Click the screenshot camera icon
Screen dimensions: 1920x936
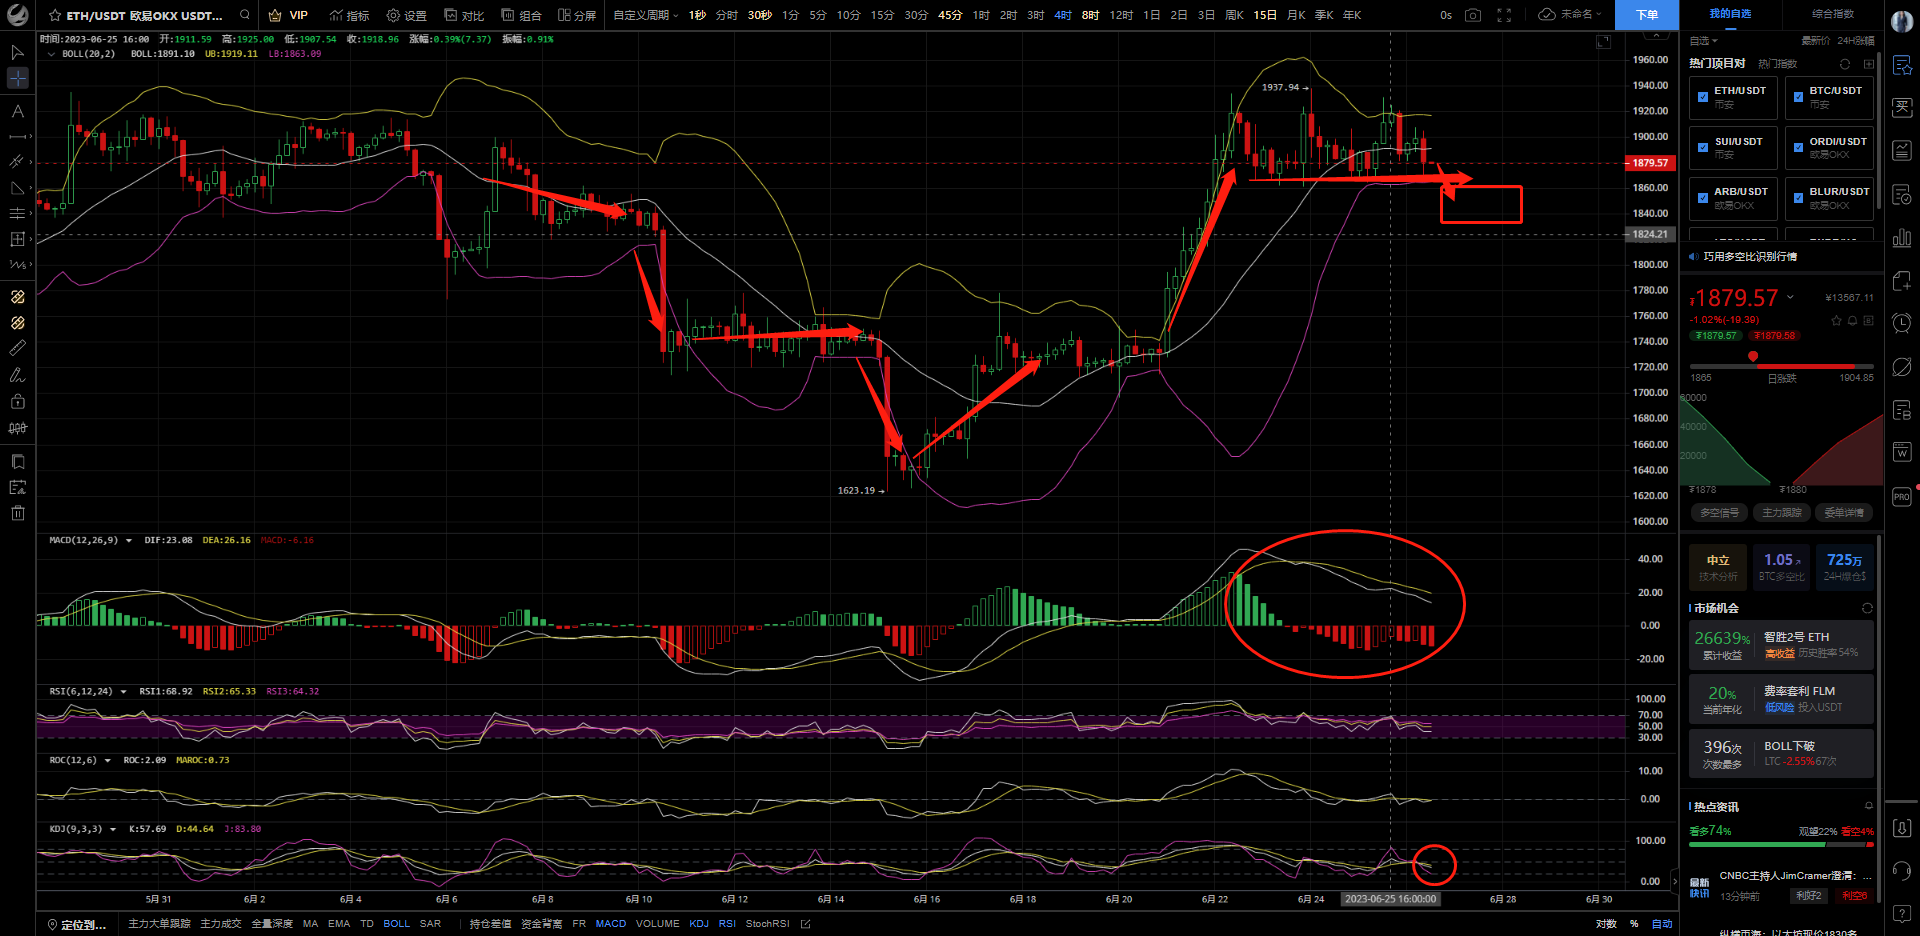(1473, 15)
